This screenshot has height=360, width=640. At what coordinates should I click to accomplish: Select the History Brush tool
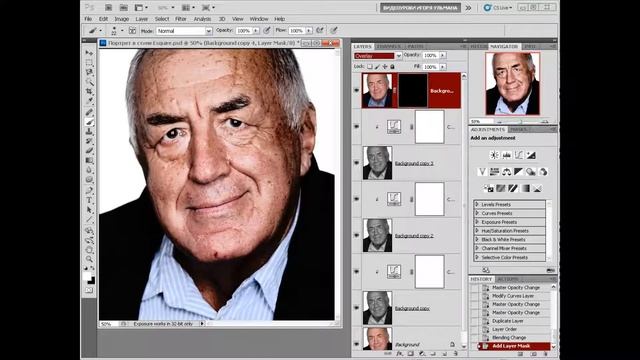(89, 141)
